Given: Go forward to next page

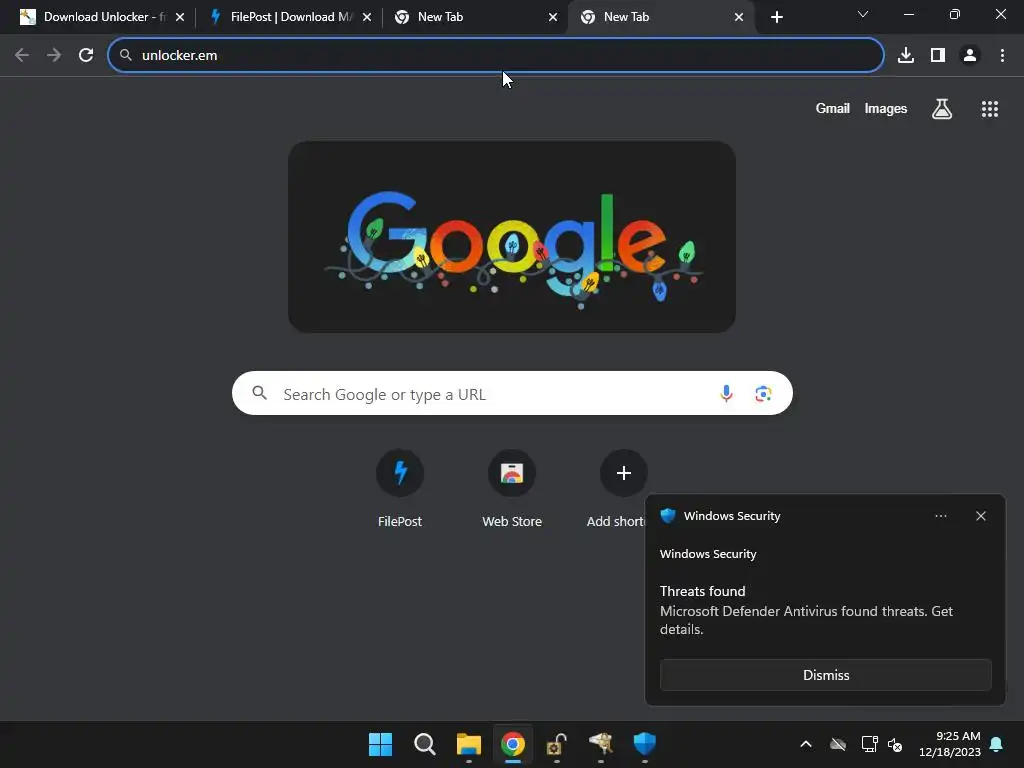Looking at the screenshot, I should point(54,55).
